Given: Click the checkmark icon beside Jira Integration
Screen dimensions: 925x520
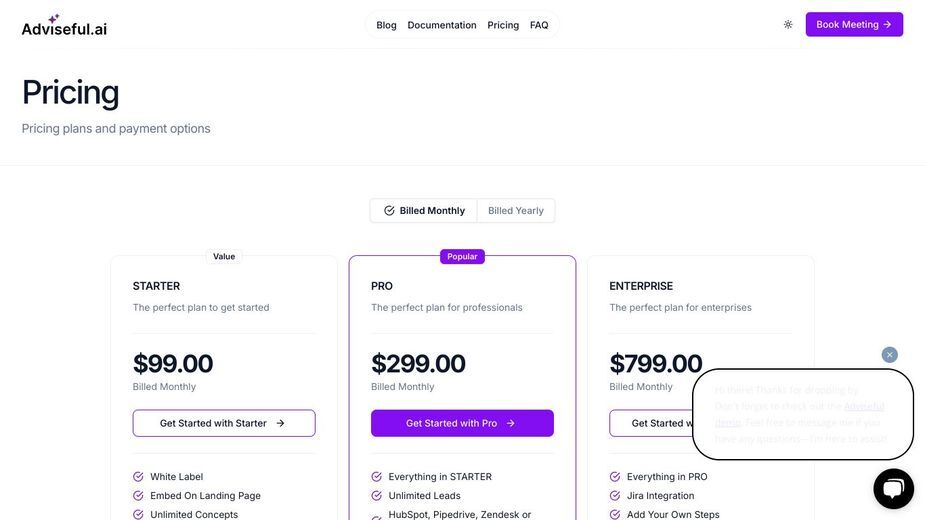Looking at the screenshot, I should (x=615, y=495).
